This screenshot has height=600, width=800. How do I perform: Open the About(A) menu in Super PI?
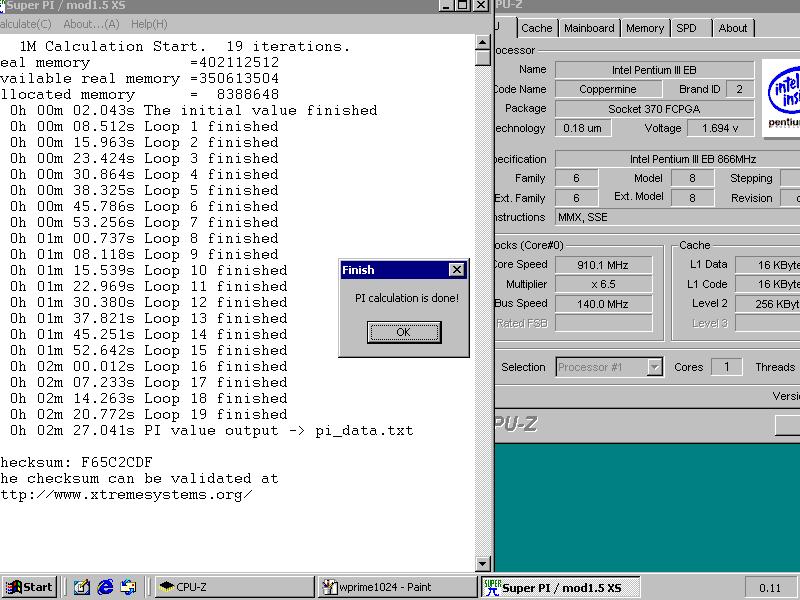pos(91,24)
